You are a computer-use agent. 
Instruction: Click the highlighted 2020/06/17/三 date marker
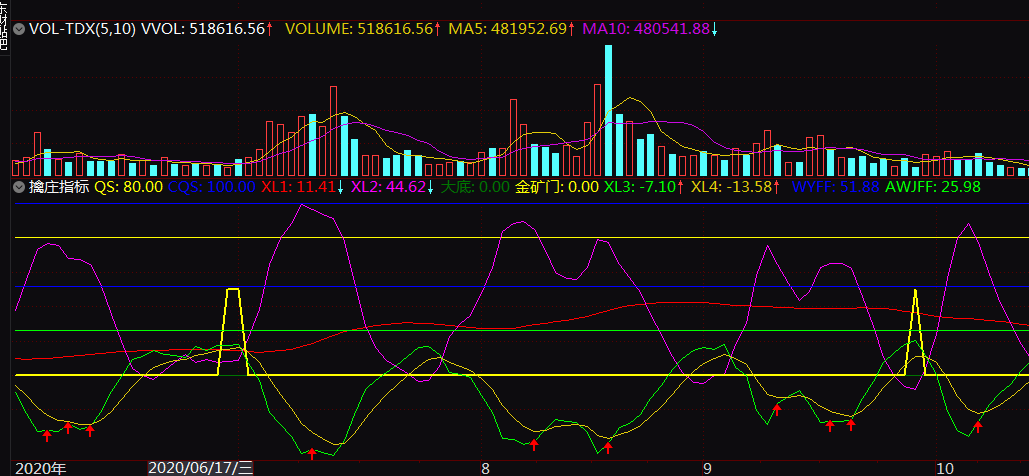pyautogui.click(x=201, y=468)
